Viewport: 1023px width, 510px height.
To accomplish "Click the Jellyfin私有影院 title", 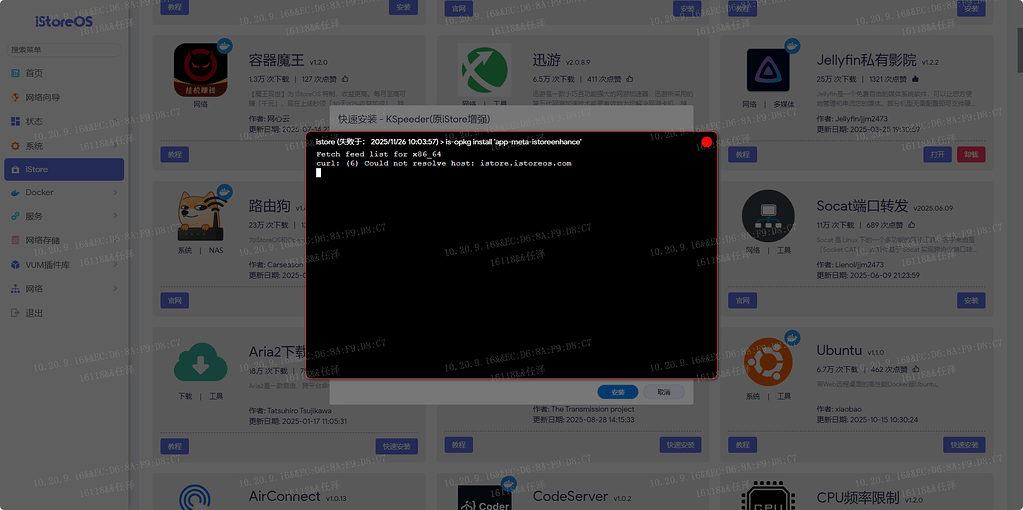I will pos(866,60).
